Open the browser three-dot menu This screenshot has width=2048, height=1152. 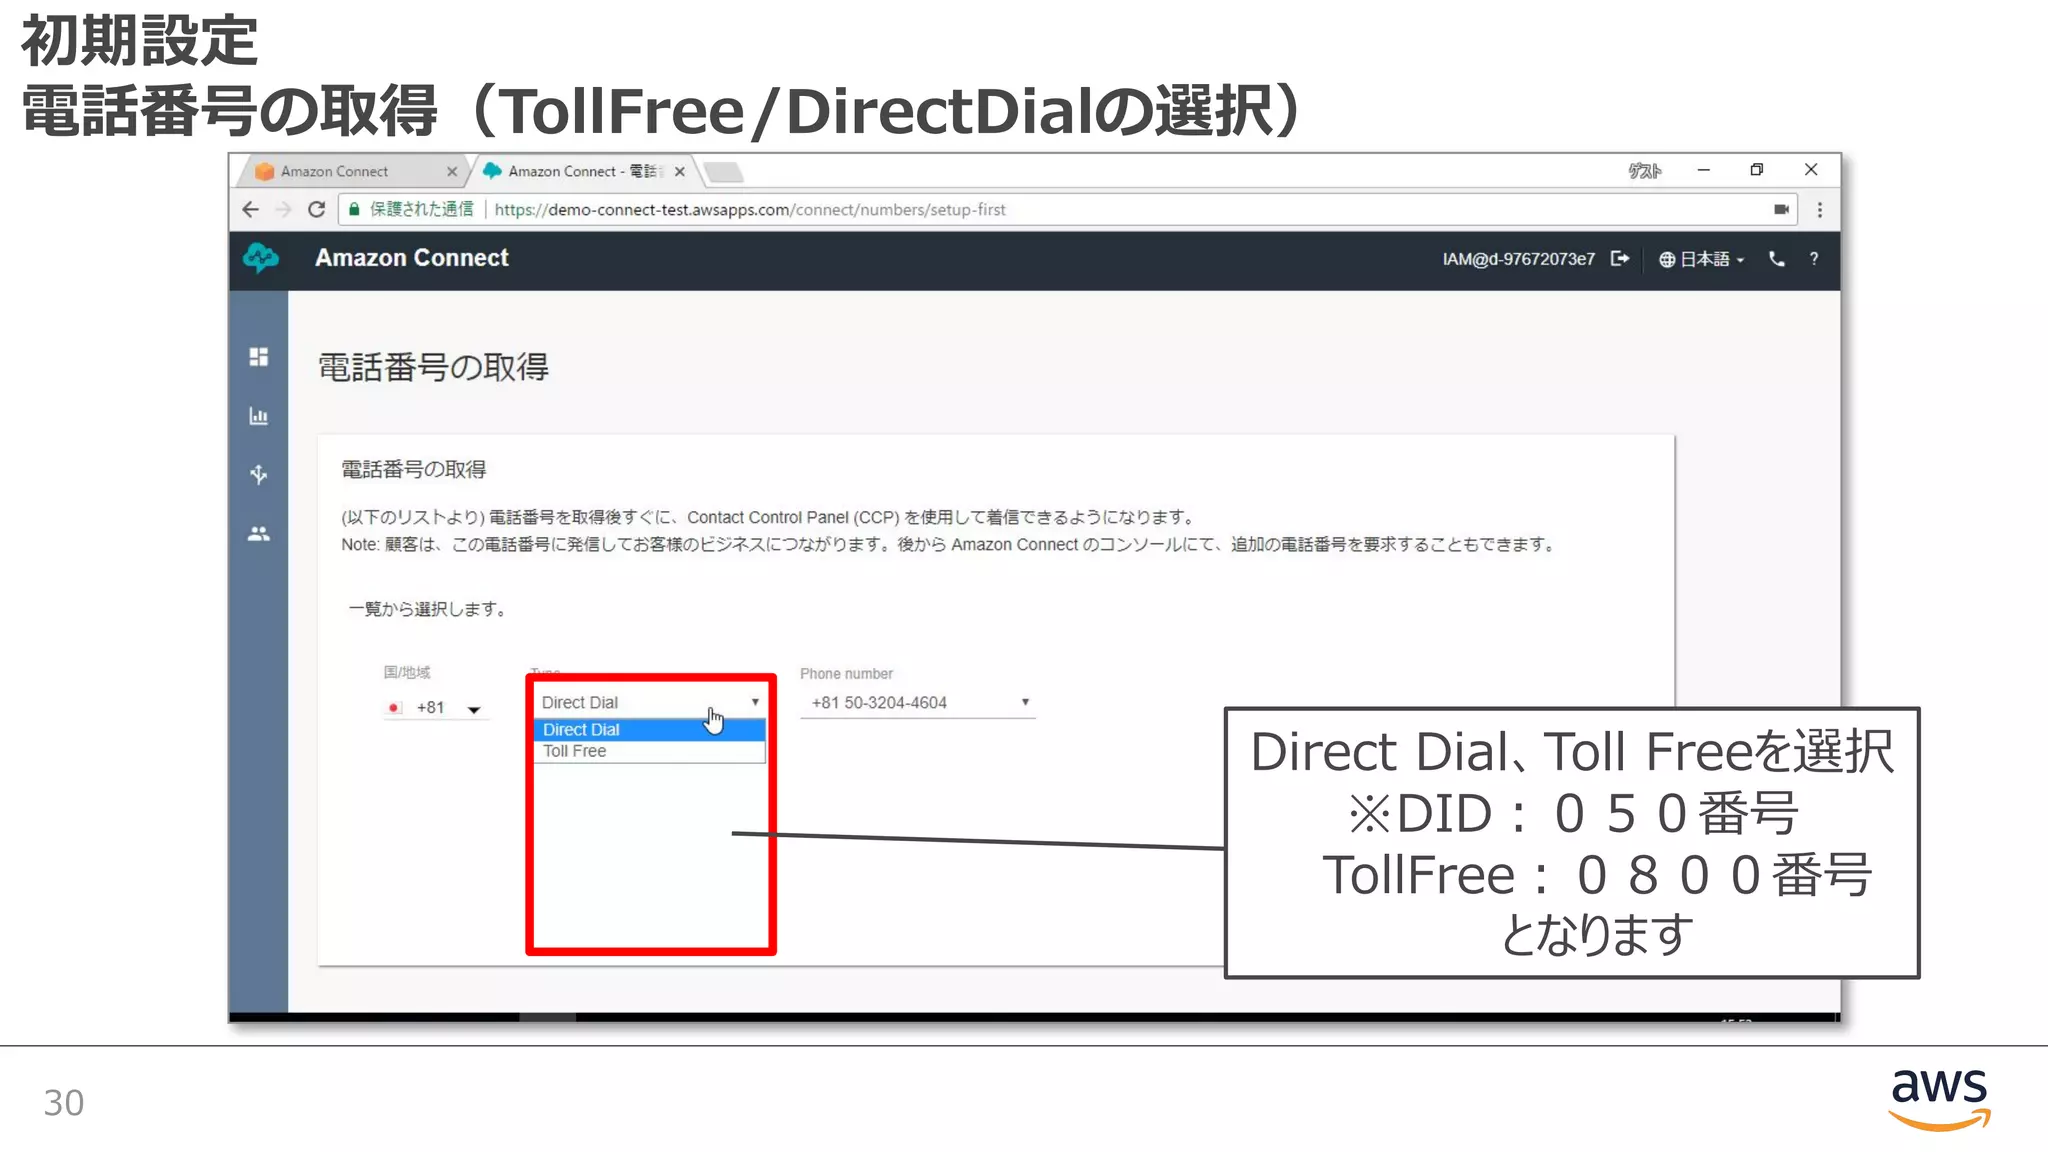[1820, 209]
